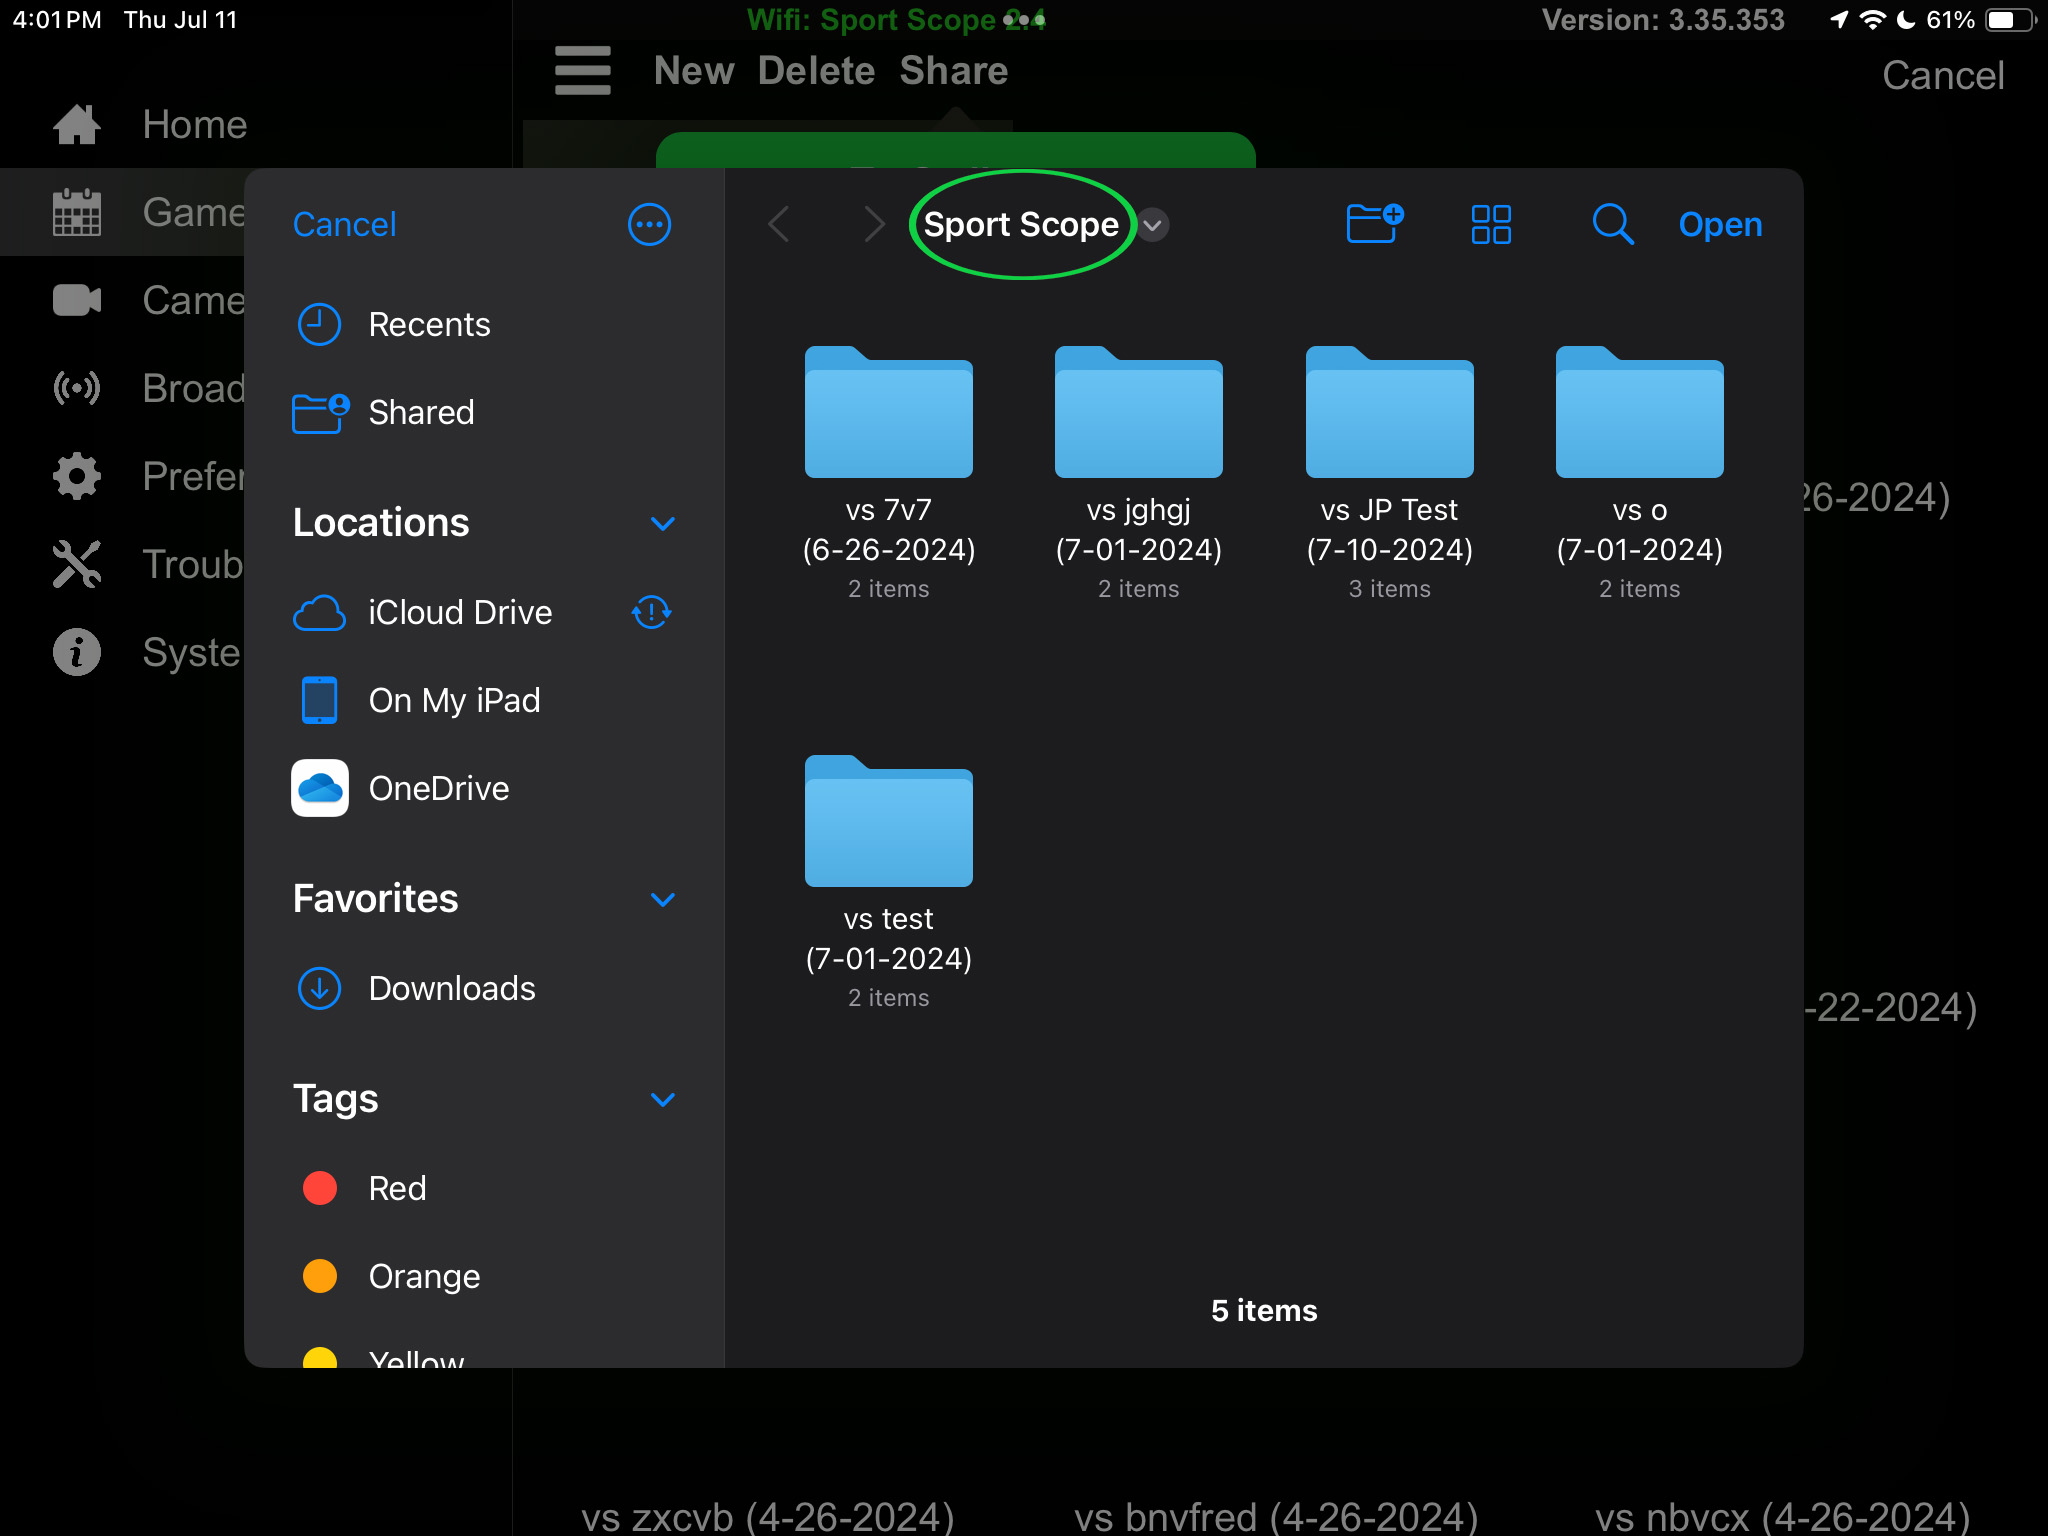
Task: Open the hamburger menu in Sport Scope toolbar
Action: [583, 71]
